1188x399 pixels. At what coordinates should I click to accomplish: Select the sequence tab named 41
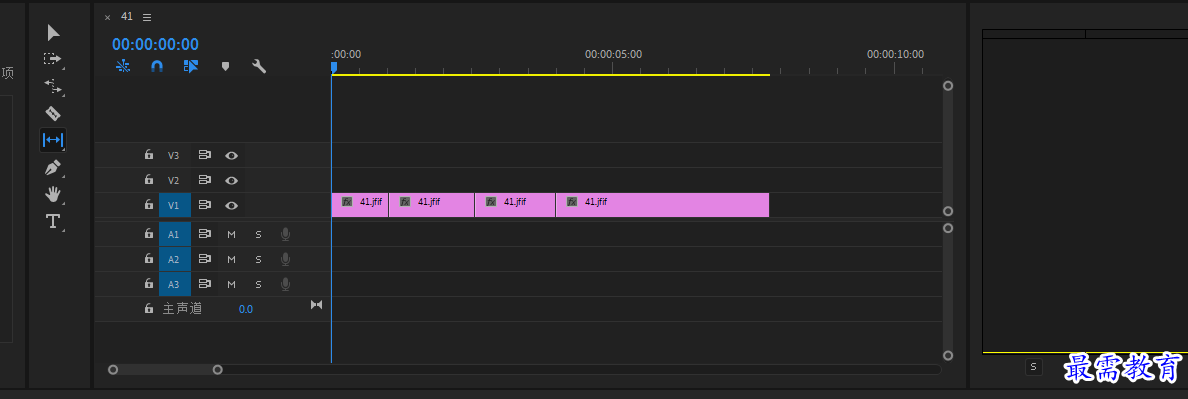coord(127,16)
